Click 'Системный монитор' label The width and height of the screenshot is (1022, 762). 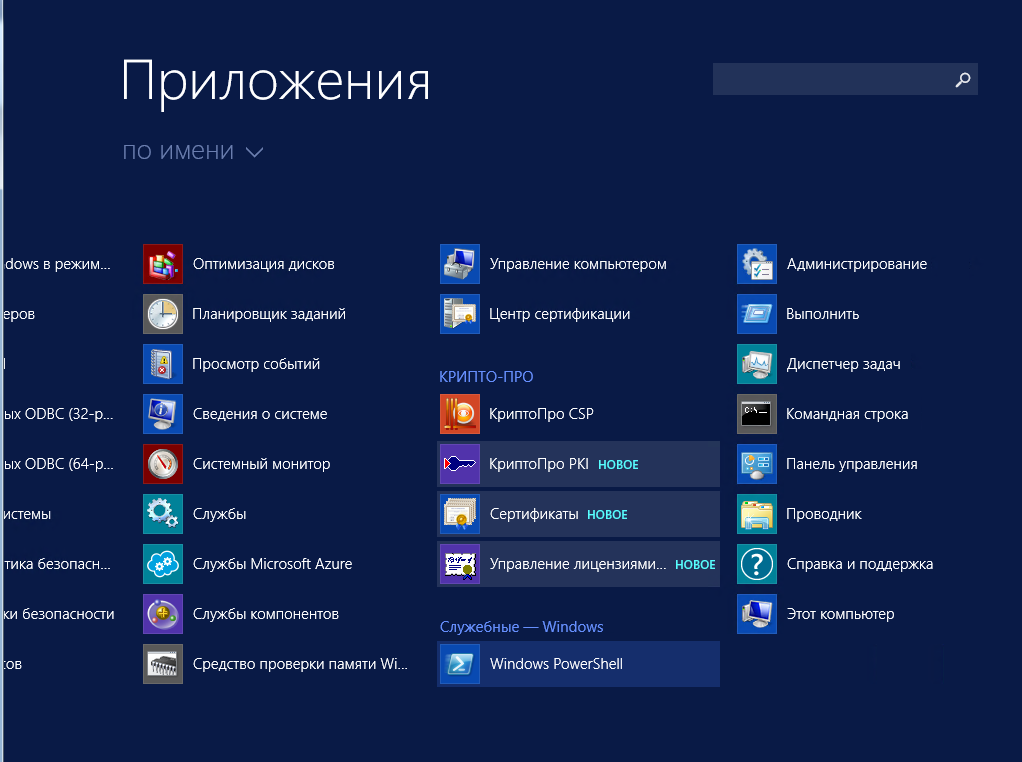coord(261,464)
